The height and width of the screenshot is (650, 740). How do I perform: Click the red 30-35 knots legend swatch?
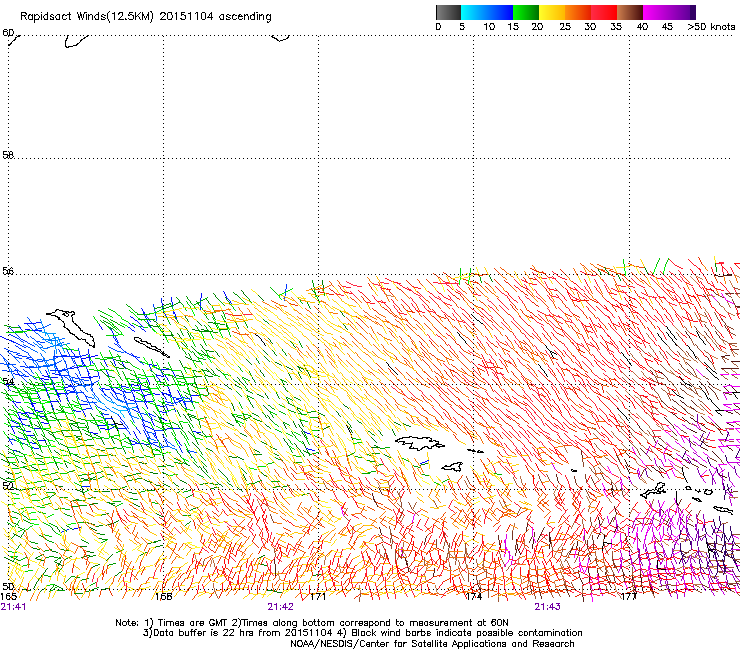(x=604, y=12)
